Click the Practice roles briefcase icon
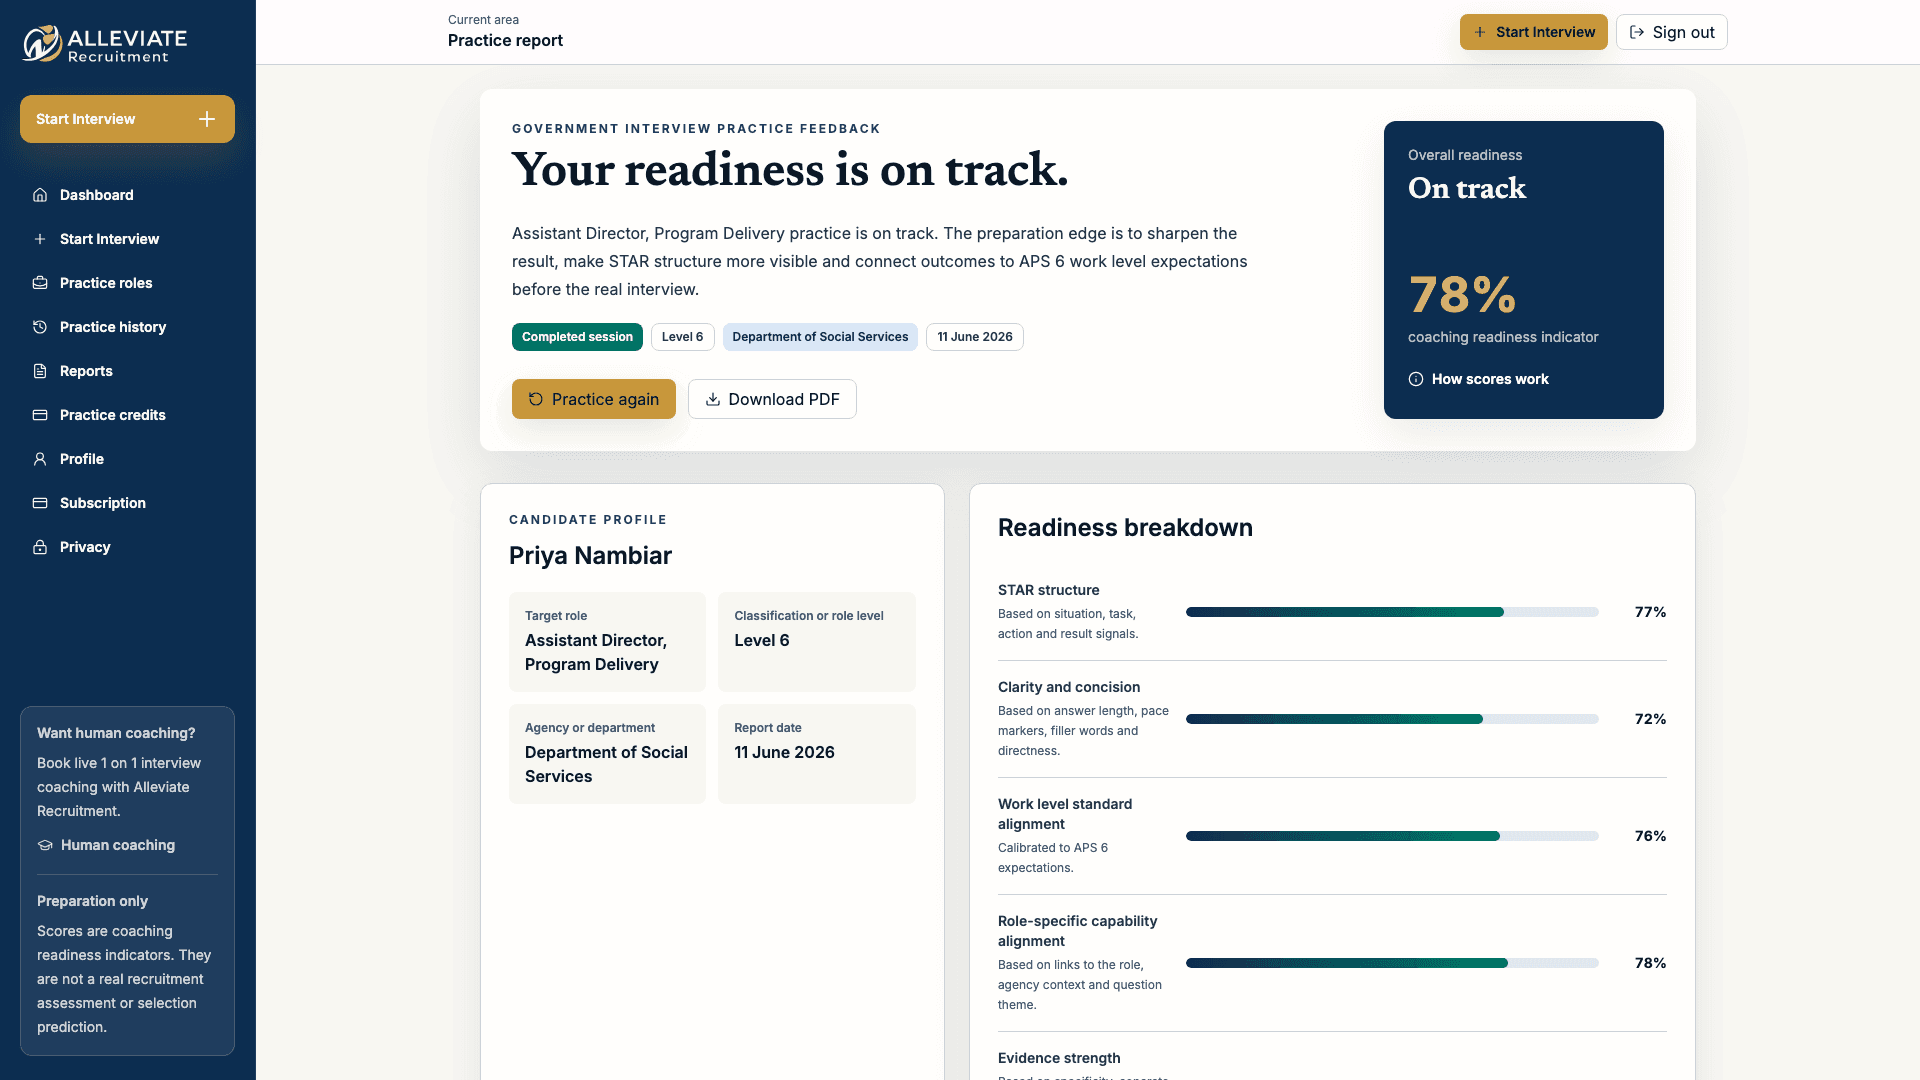1920x1080 pixels. click(40, 283)
